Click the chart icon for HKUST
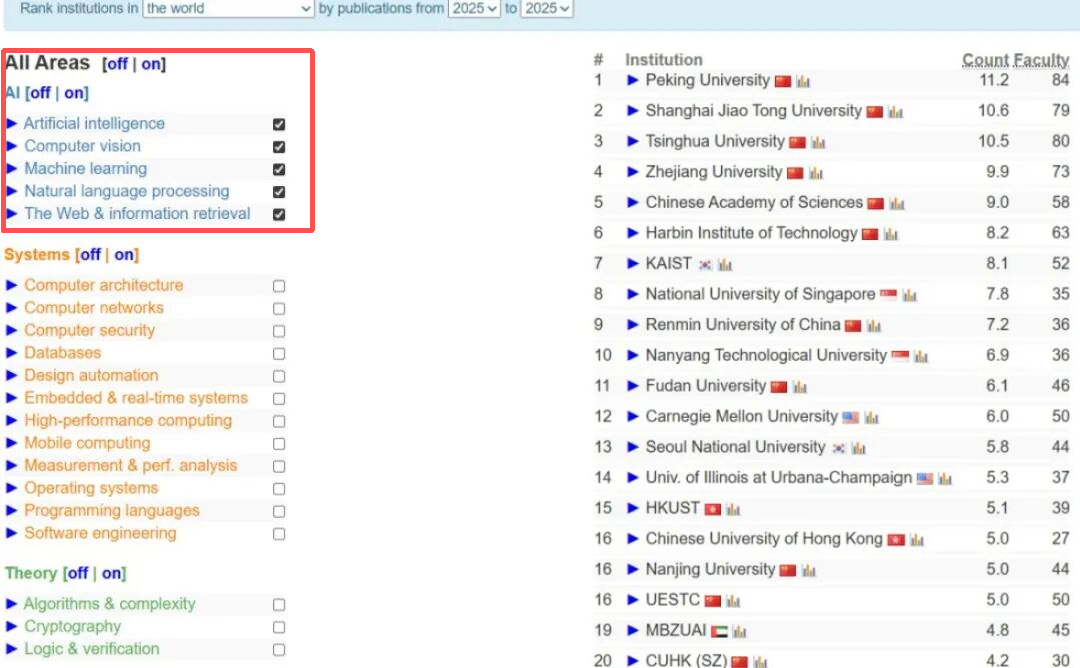The width and height of the screenshot is (1080, 668). (x=734, y=510)
